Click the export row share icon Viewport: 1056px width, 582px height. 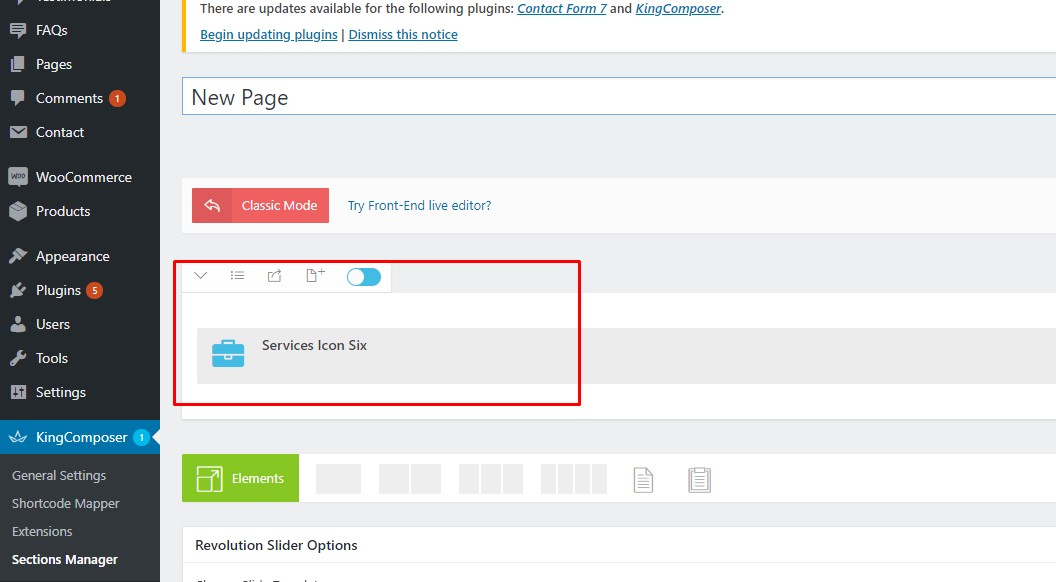coord(274,276)
